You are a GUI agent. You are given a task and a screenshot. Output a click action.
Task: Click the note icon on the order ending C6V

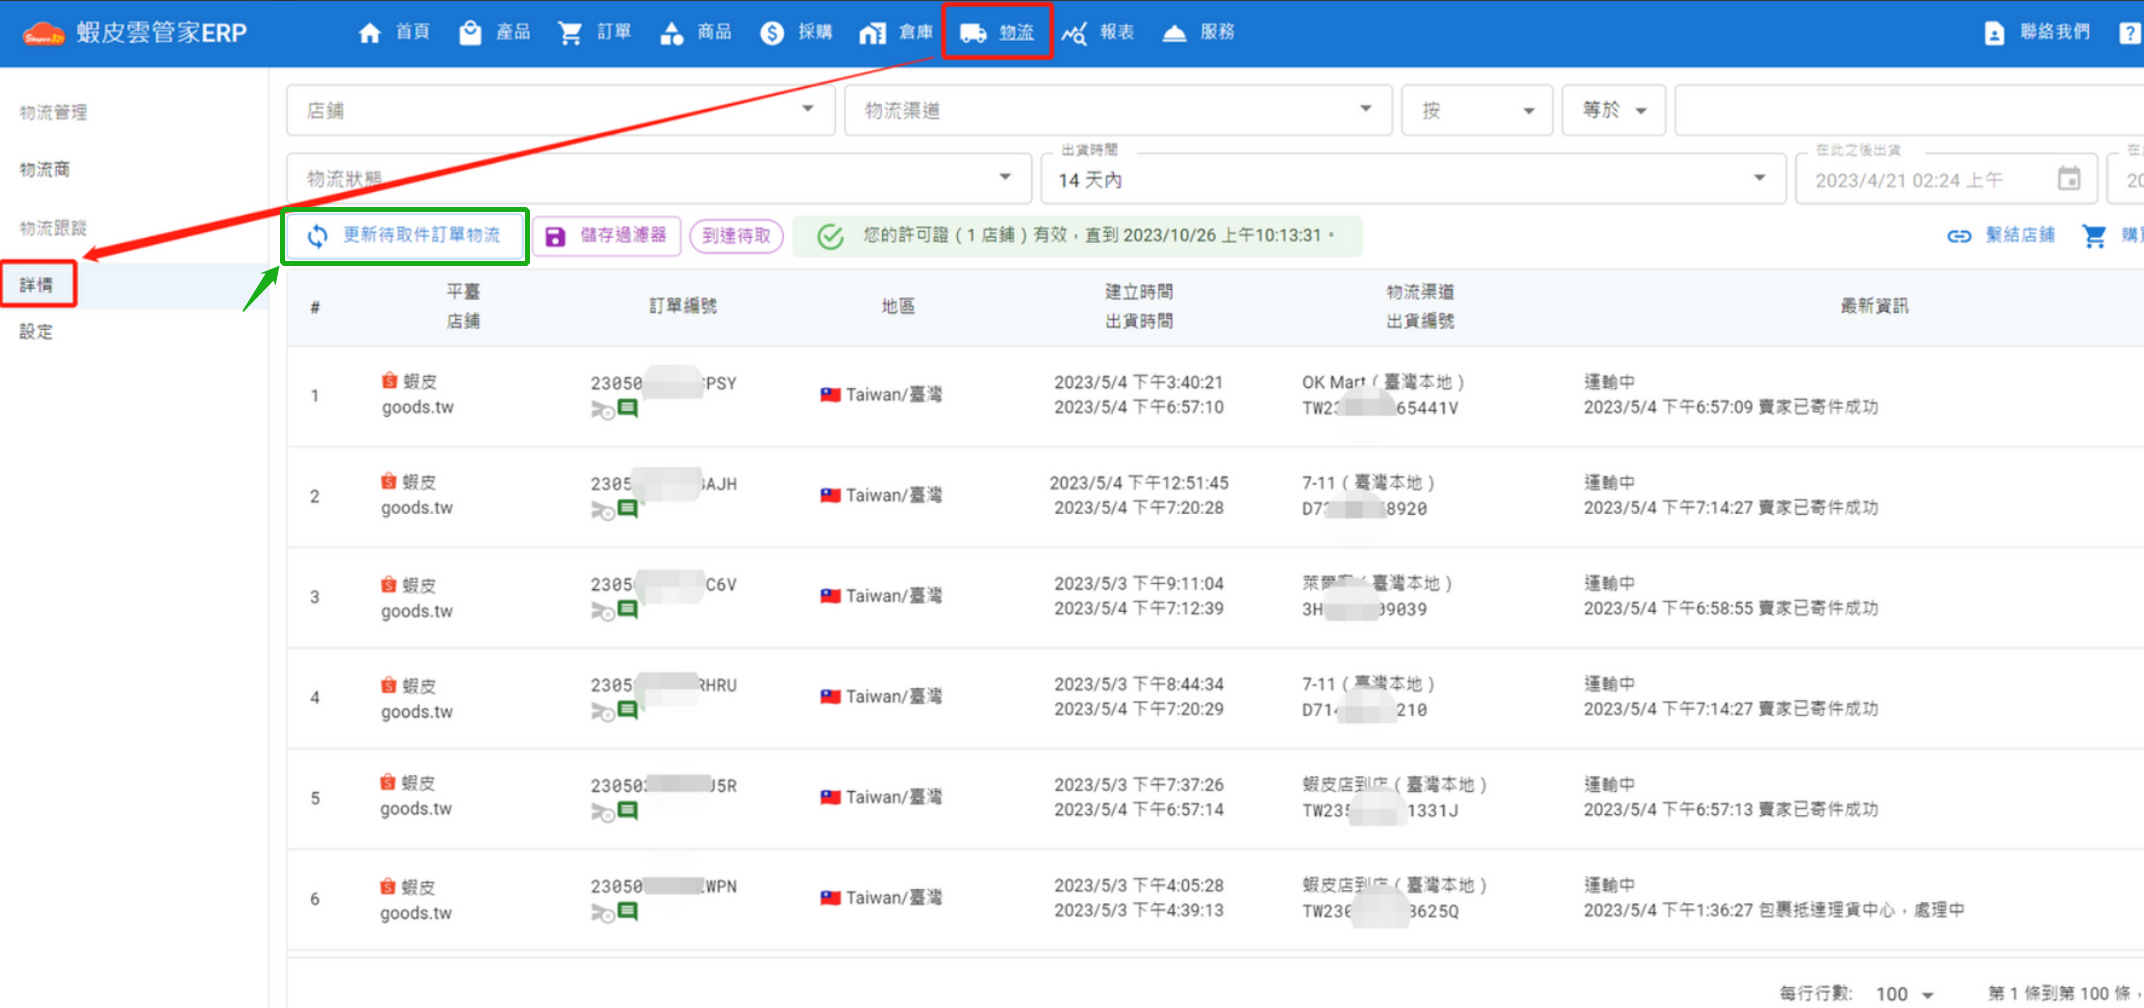click(627, 609)
